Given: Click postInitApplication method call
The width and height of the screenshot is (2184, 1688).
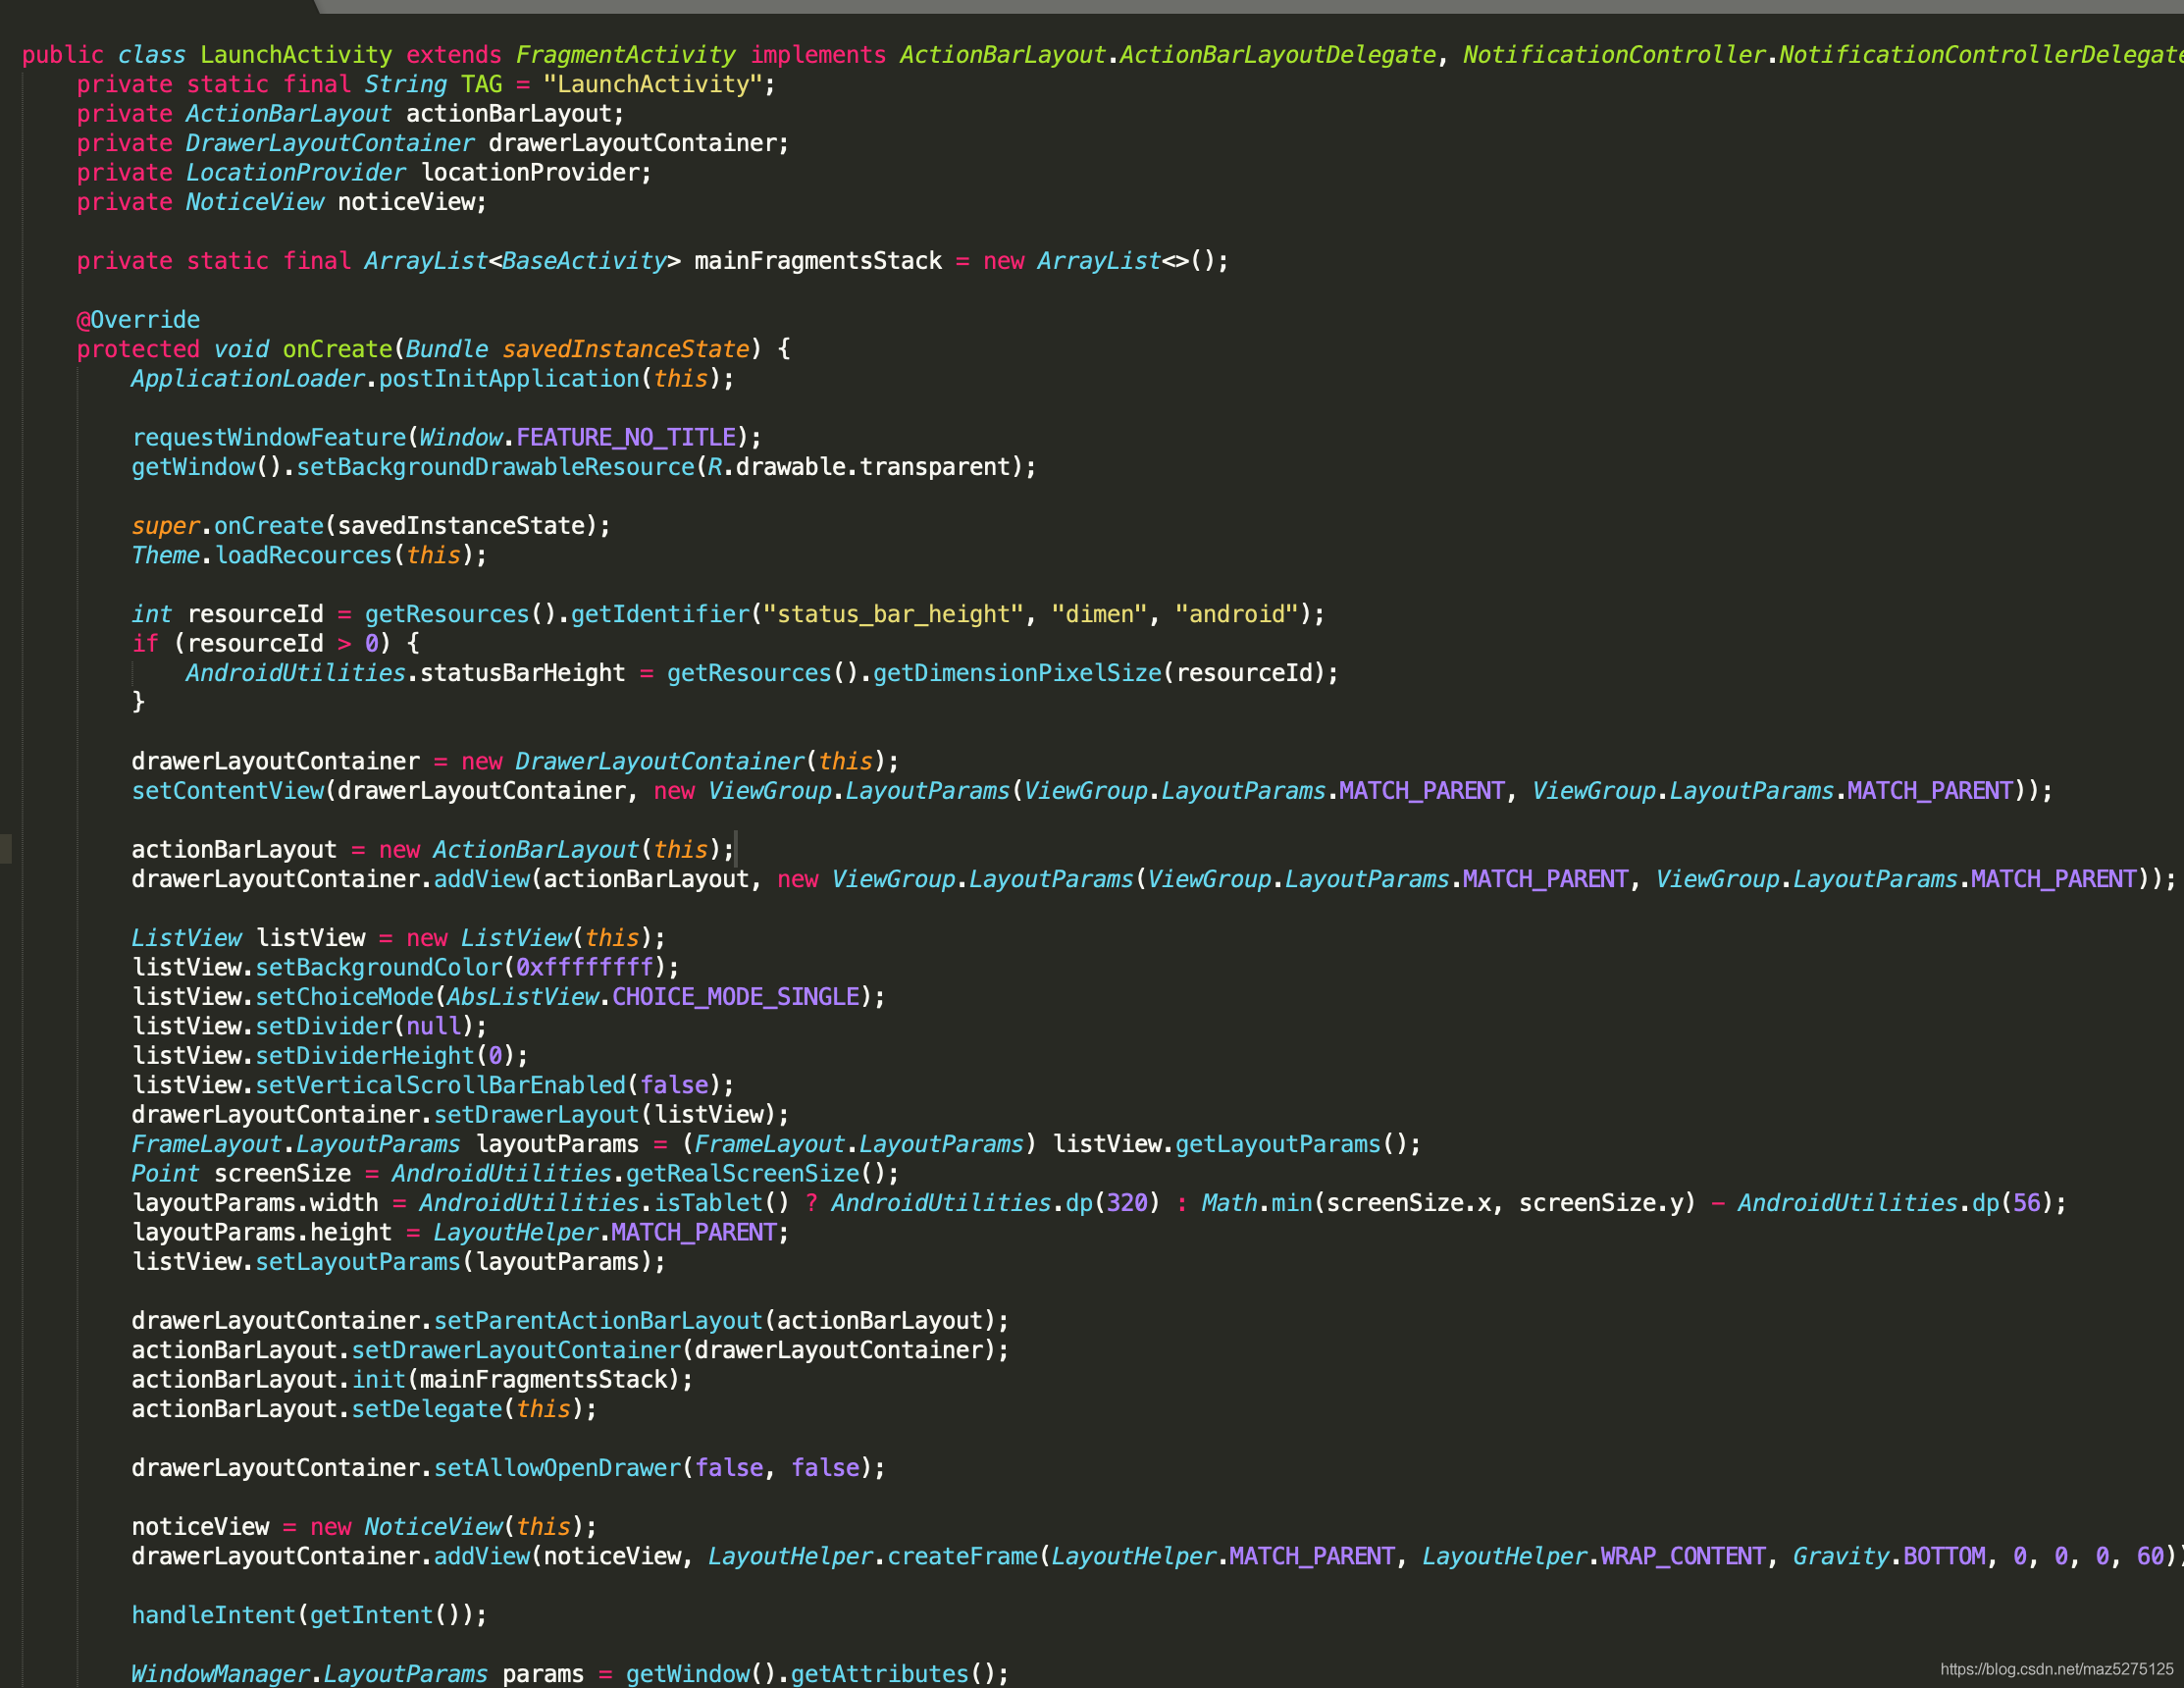Looking at the screenshot, I should point(509,379).
